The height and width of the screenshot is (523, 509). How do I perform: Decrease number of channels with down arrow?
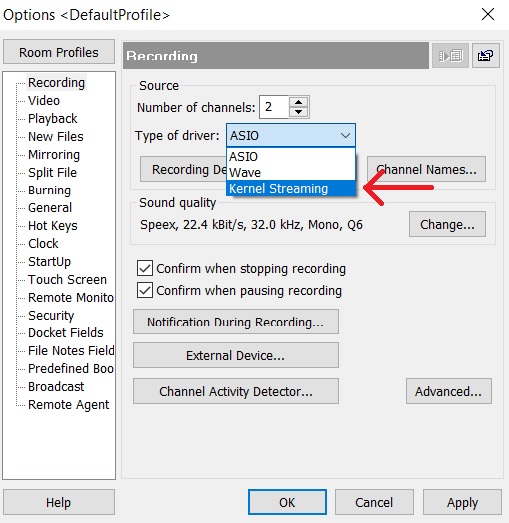(x=299, y=112)
